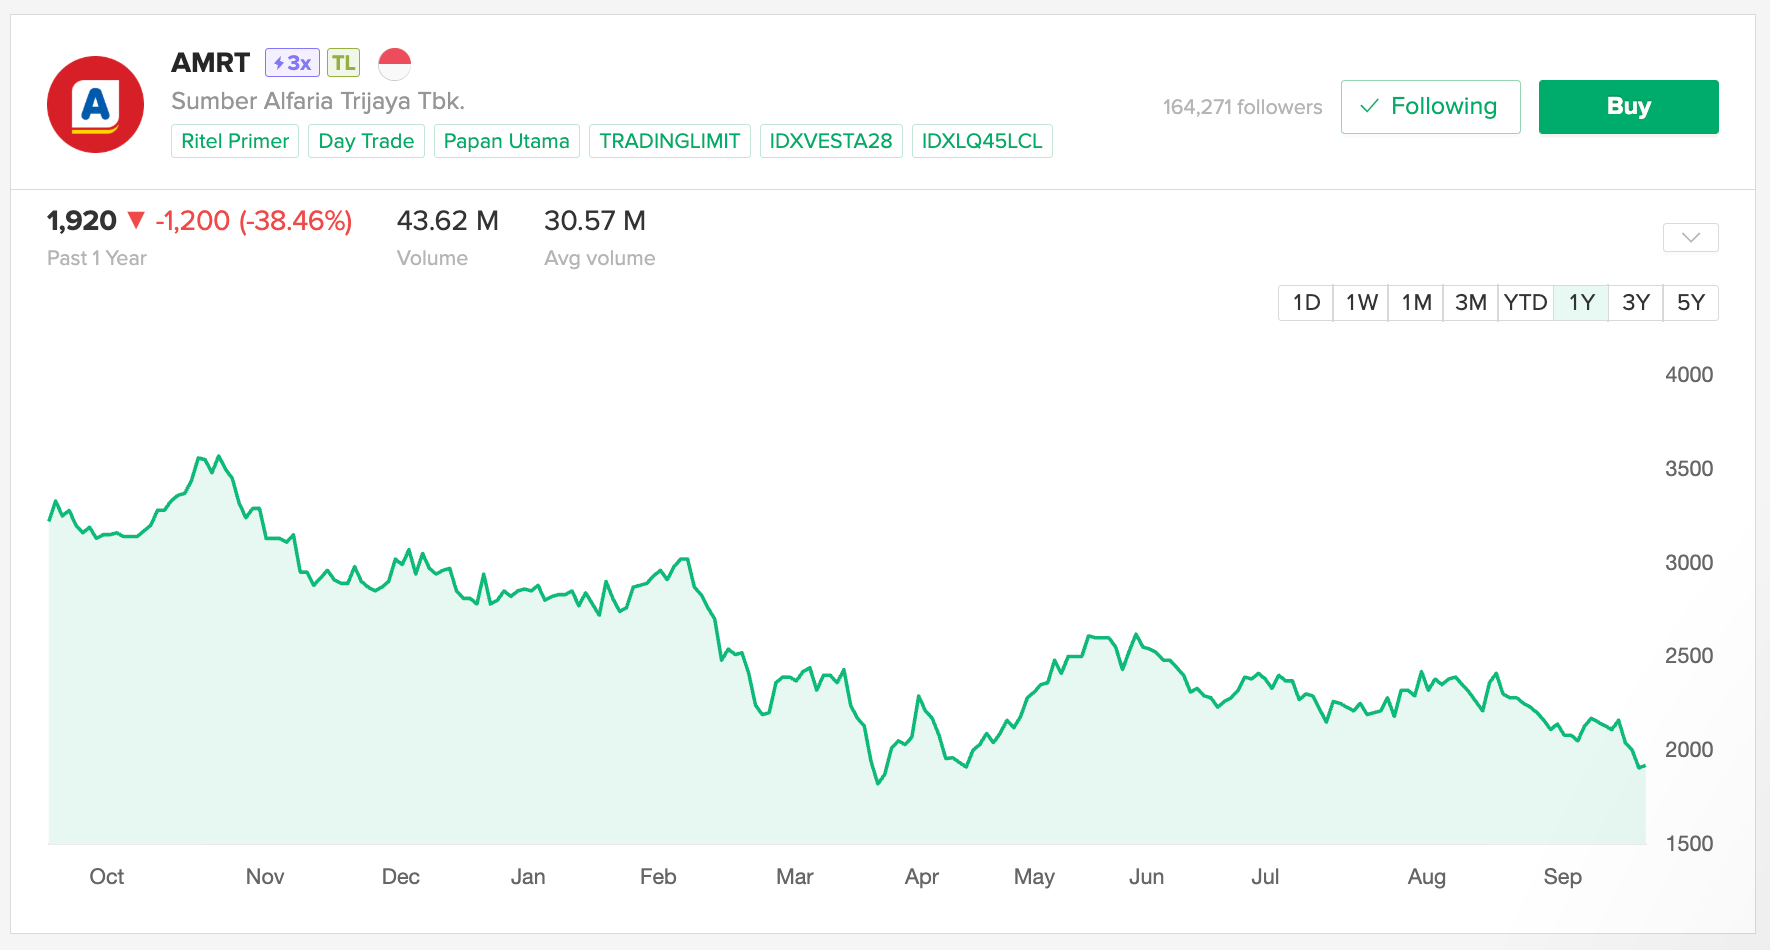Open the IDXLQ45LCL index tag

click(x=982, y=141)
